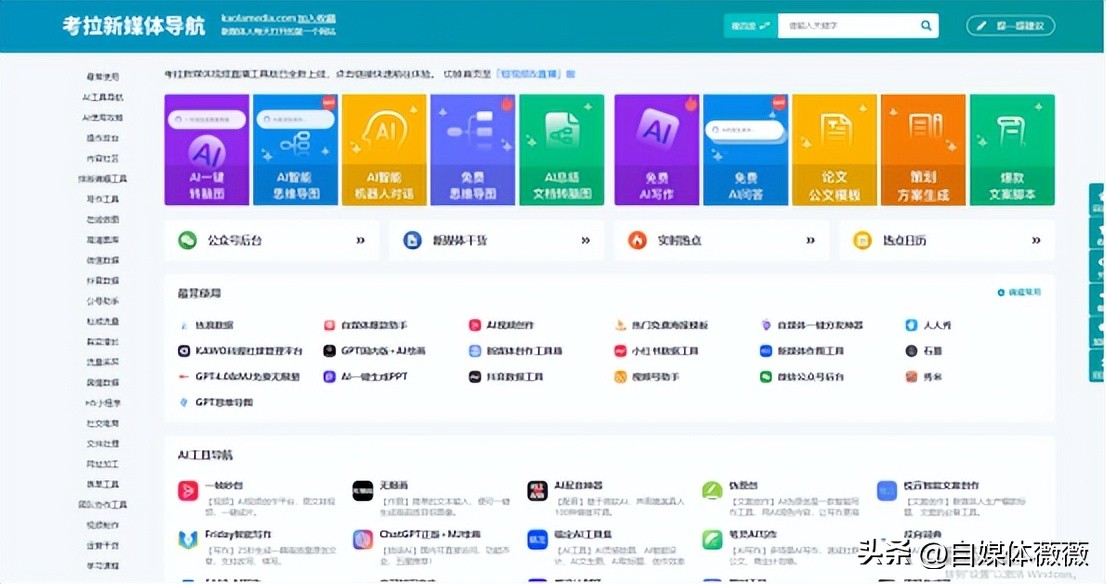Open the 爆款文案脚本 tool tile
The image size is (1106, 584).
[1013, 150]
